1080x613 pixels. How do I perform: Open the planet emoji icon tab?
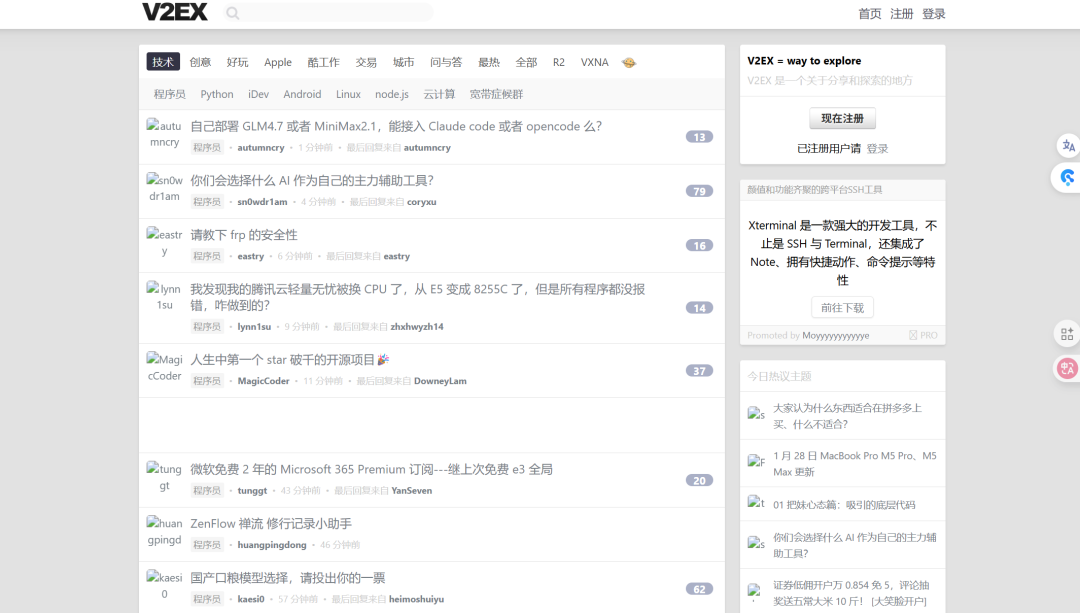[628, 62]
